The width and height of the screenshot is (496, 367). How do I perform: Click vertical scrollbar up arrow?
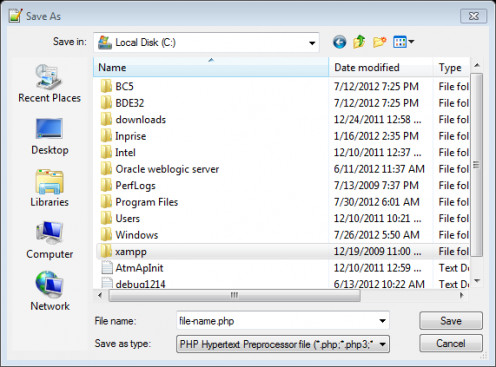point(477,65)
